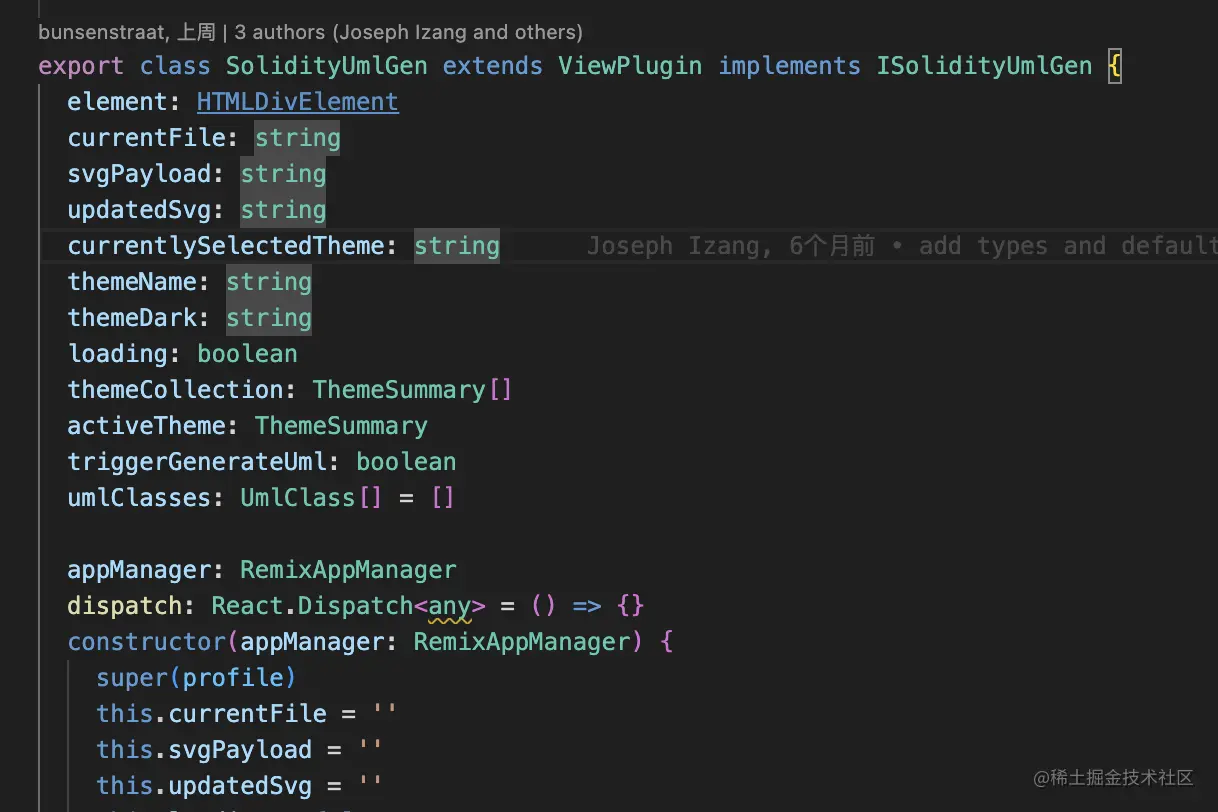Screen dimensions: 1218x812
Task: Click the dispatch property
Action: point(125,606)
